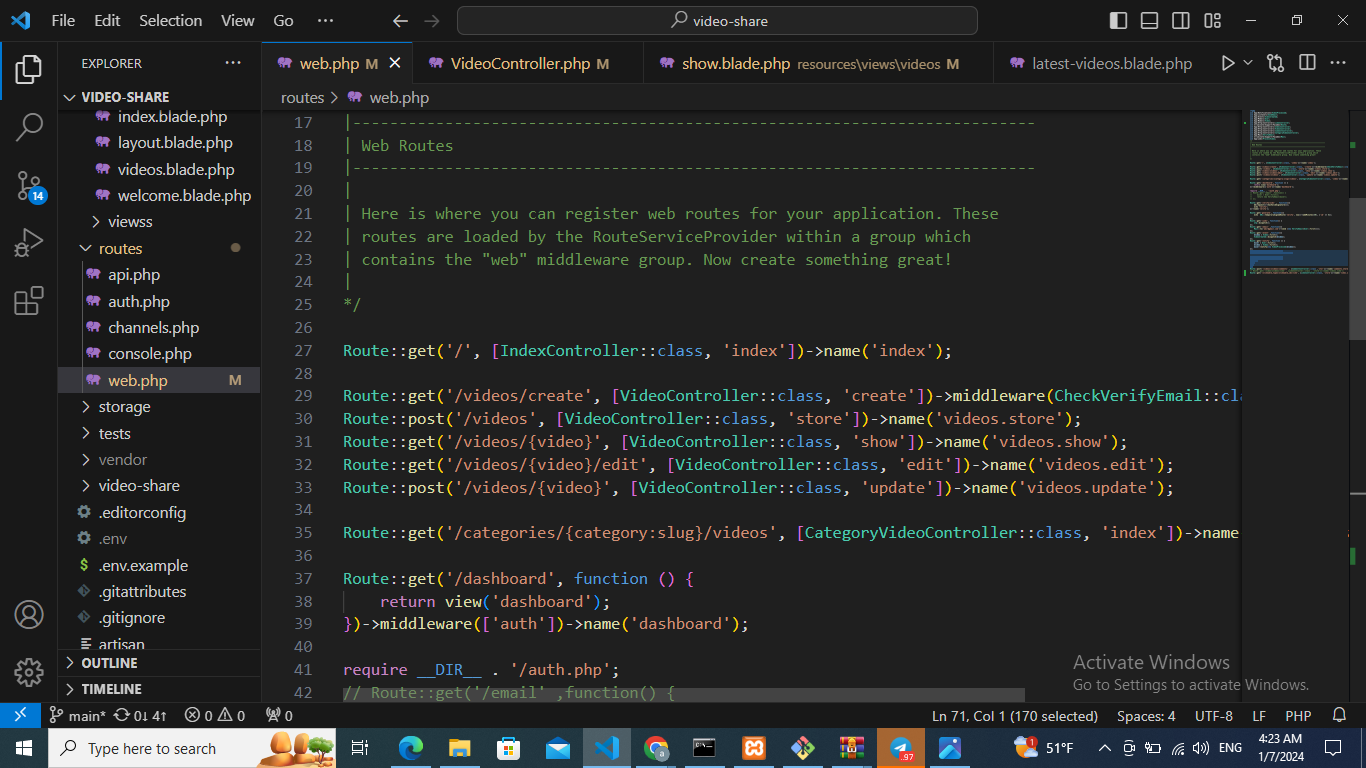
Task: Switch to the VideoController.php tab
Action: pyautogui.click(x=527, y=63)
